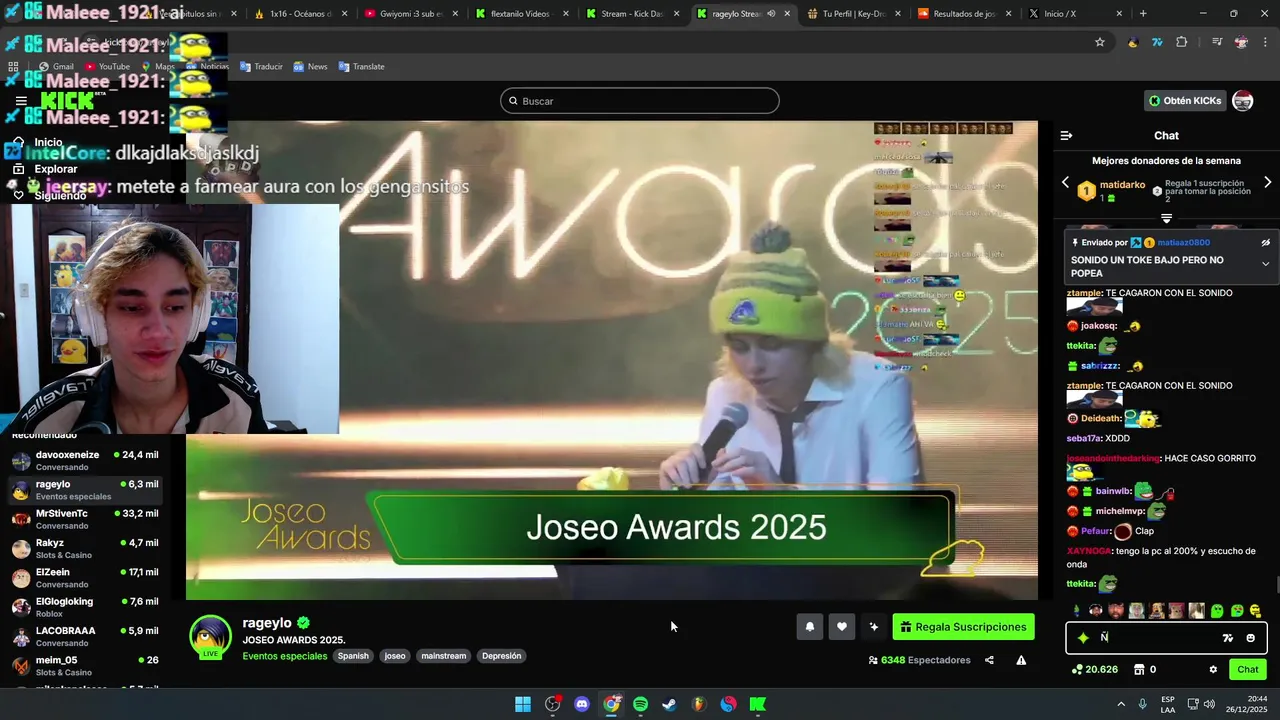Open rageylo channel avatar
This screenshot has height=720, width=1280.
tap(211, 637)
